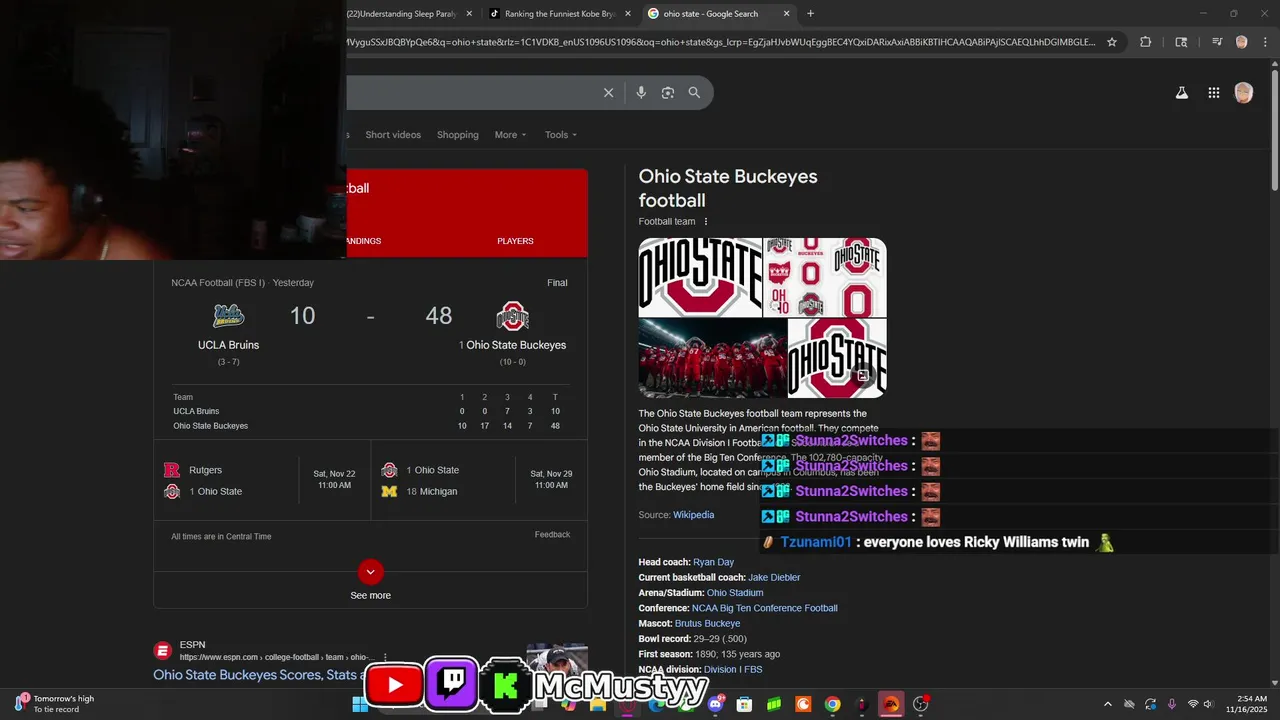Open the Shopping search filter
Viewport: 1280px width, 720px height.
point(458,135)
